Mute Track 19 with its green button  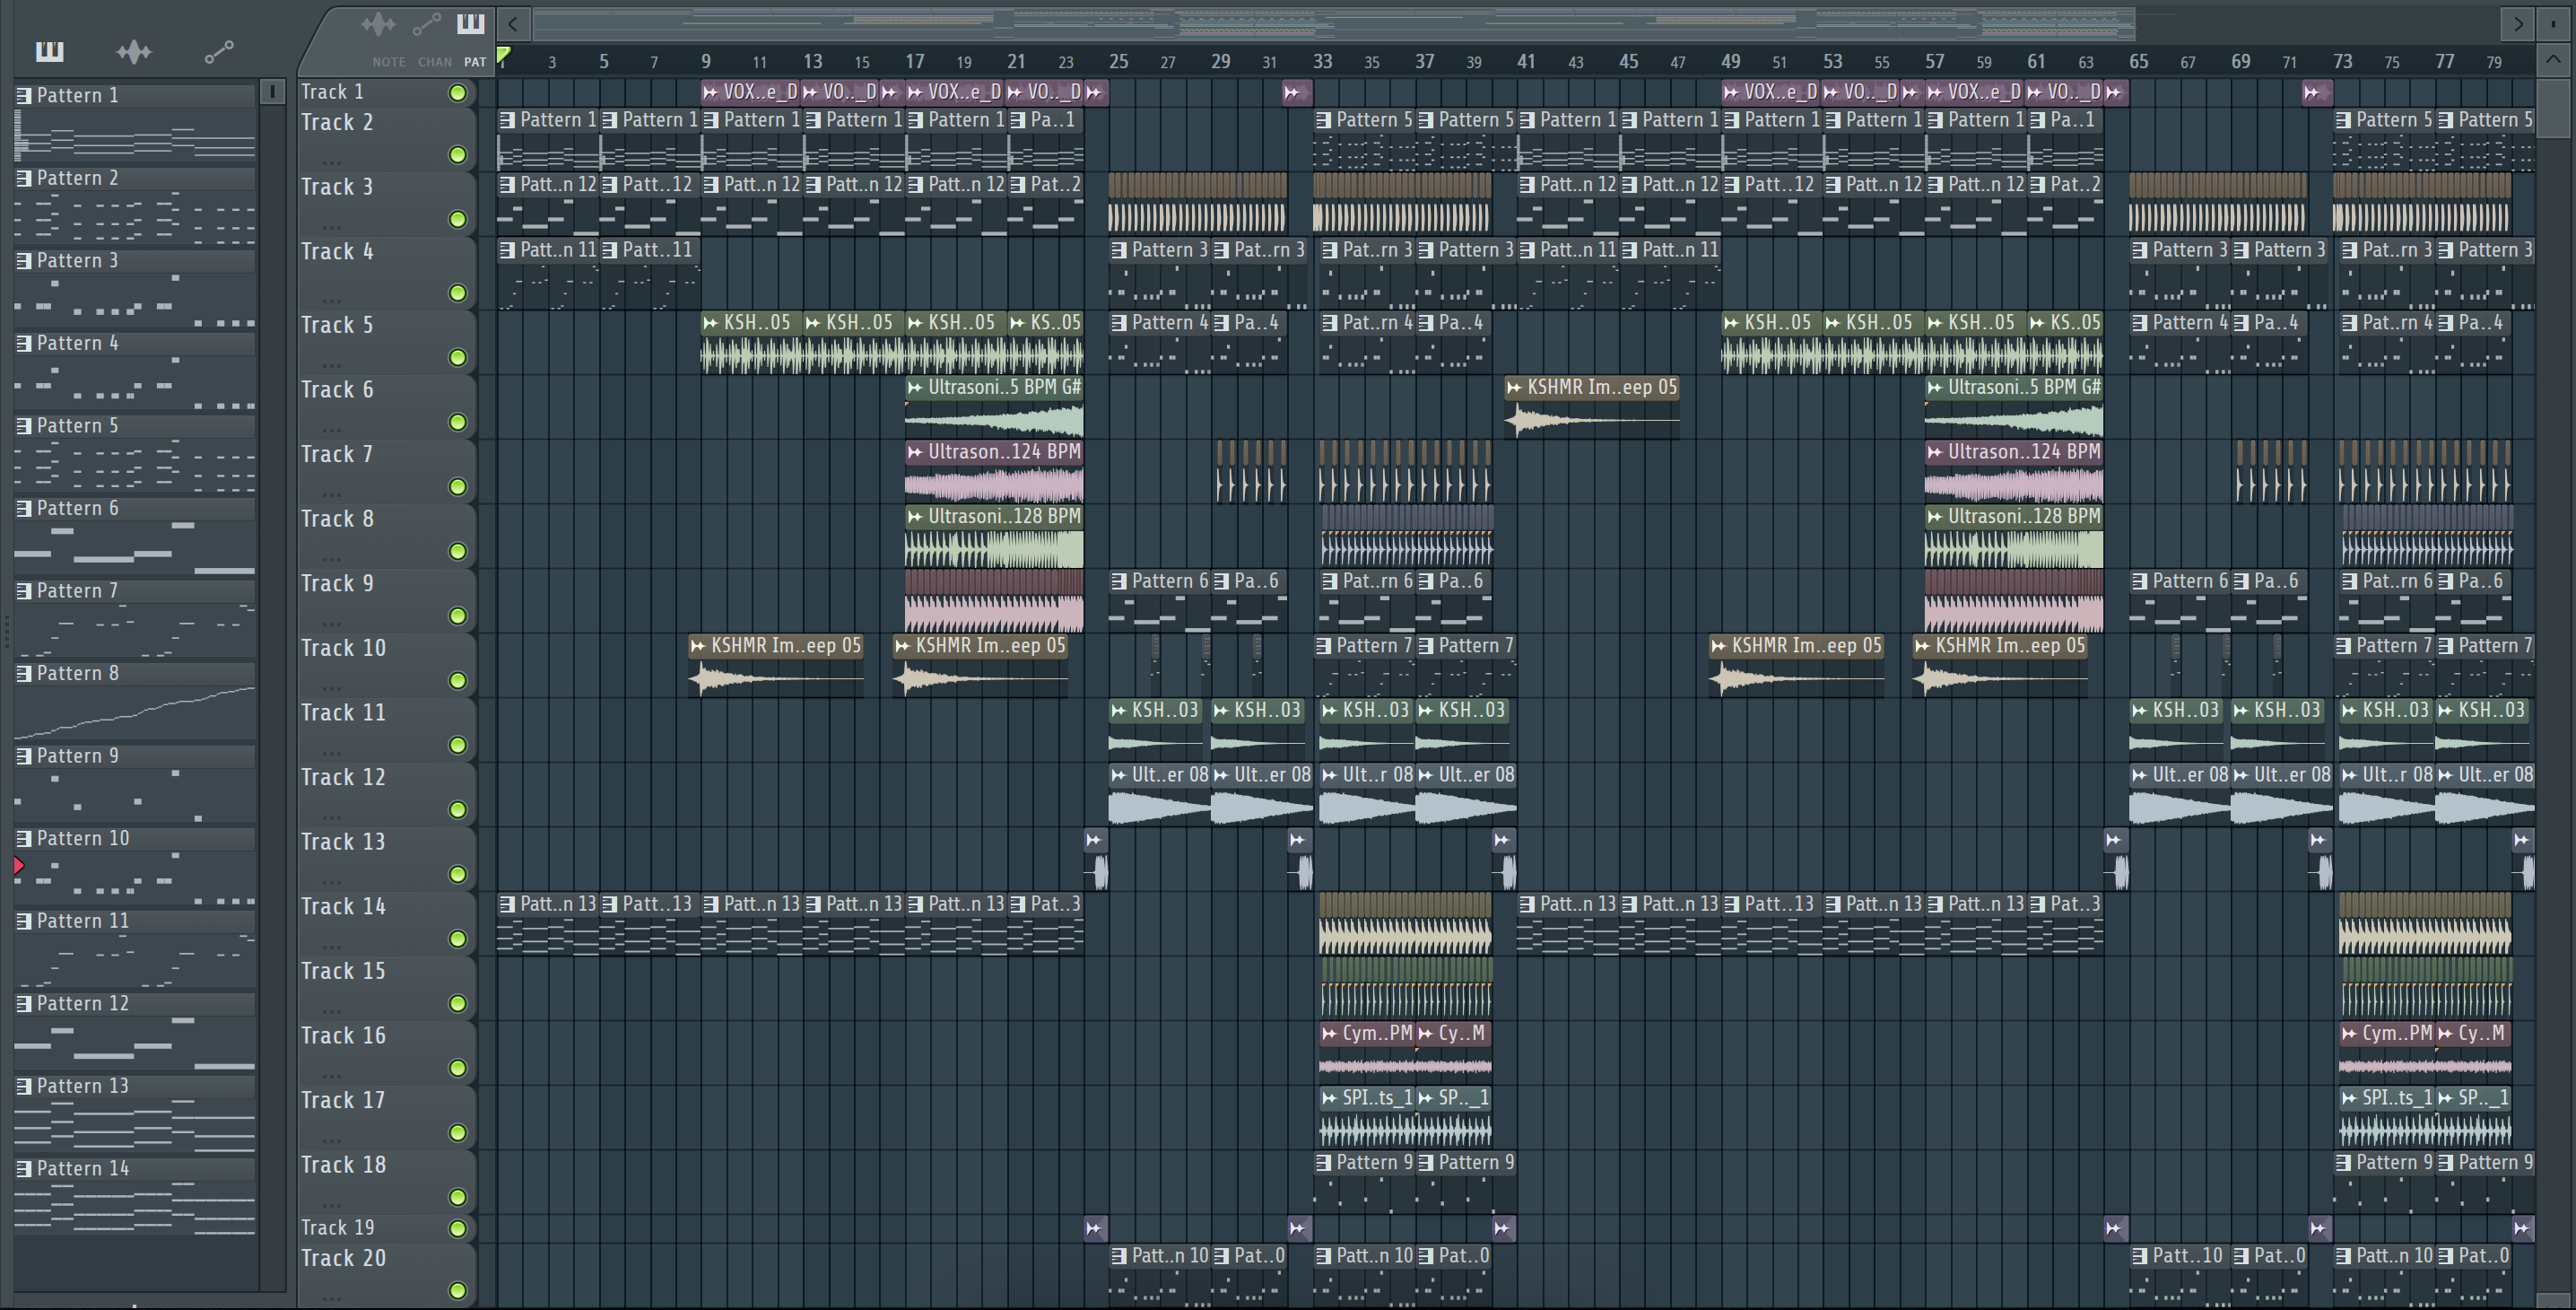click(457, 1228)
